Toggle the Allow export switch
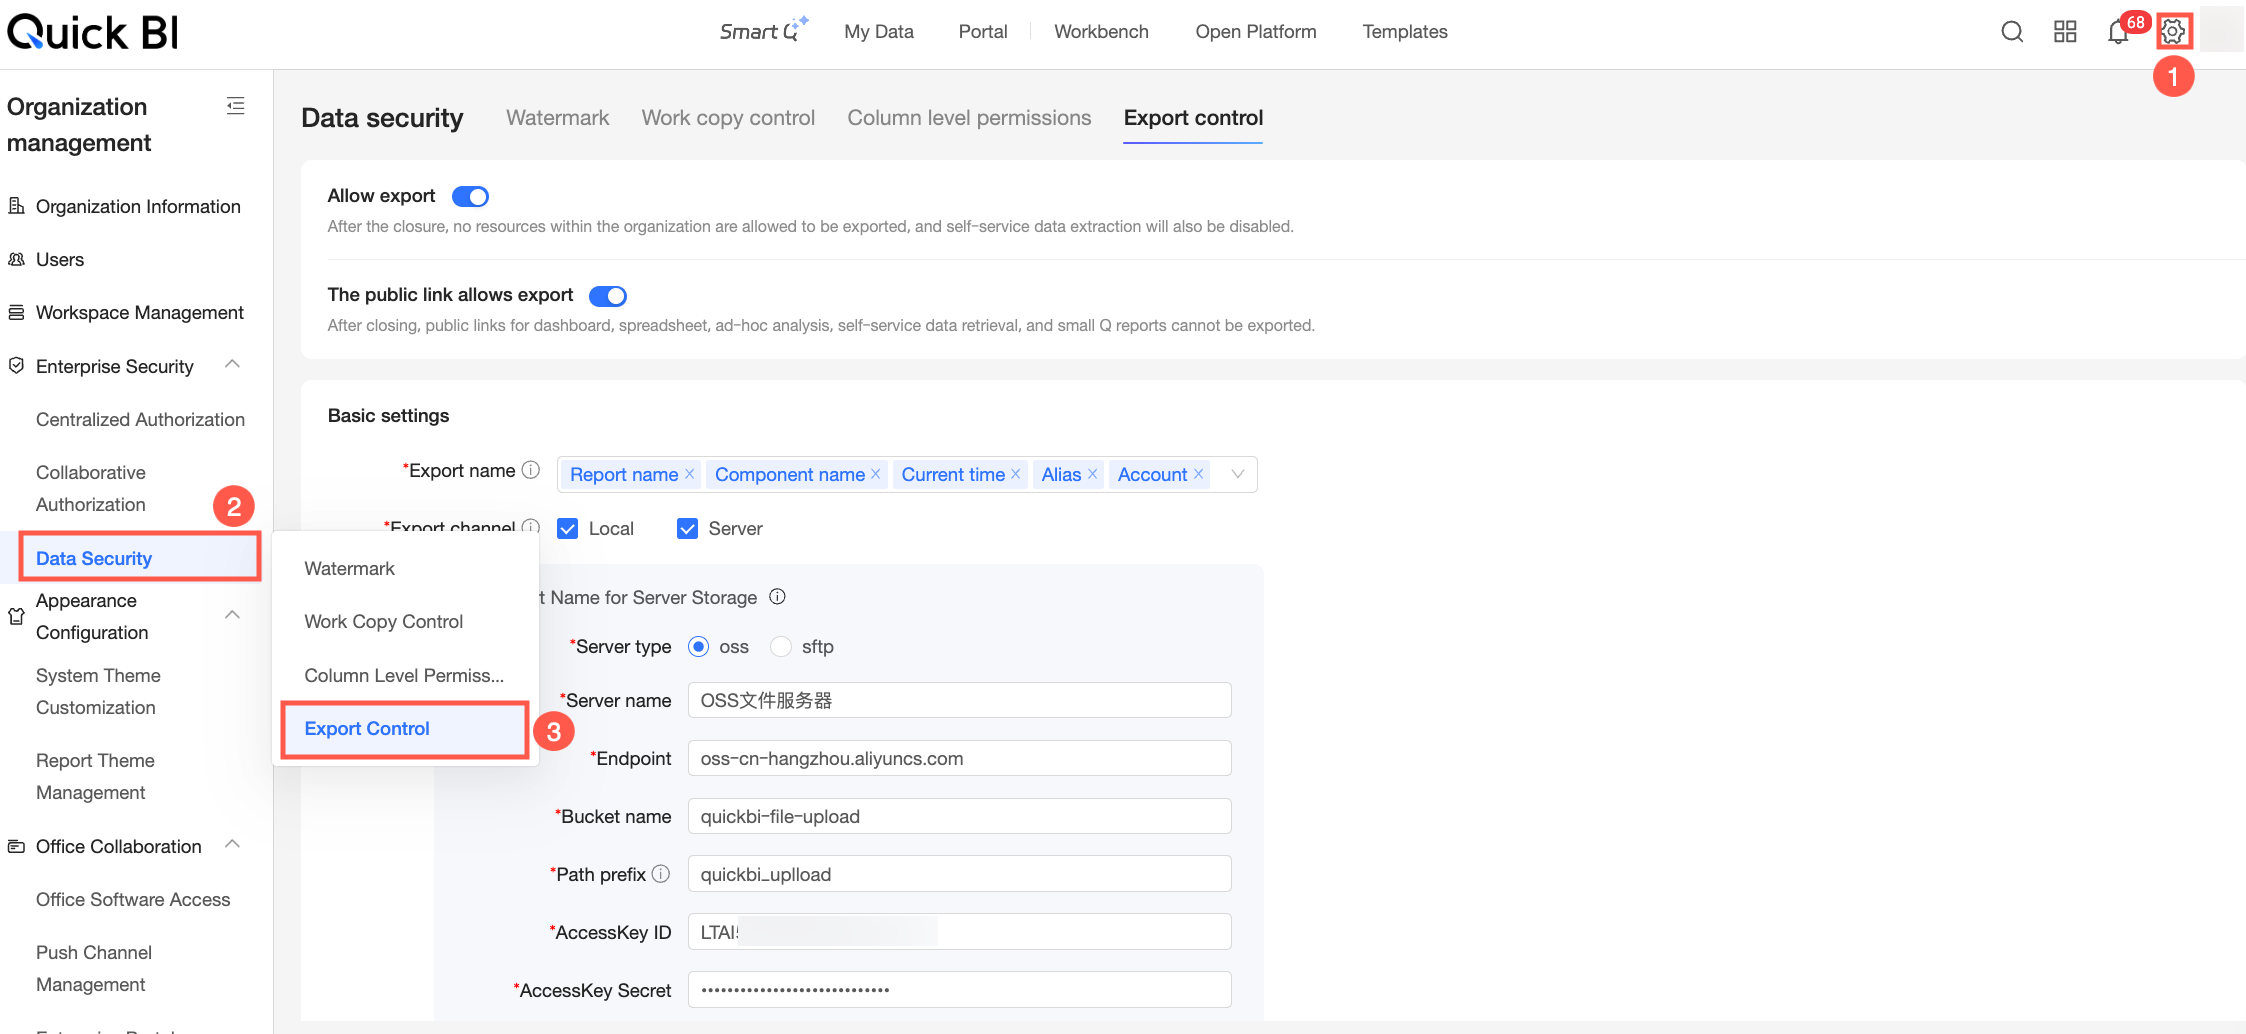This screenshot has width=2246, height=1034. pyautogui.click(x=470, y=196)
